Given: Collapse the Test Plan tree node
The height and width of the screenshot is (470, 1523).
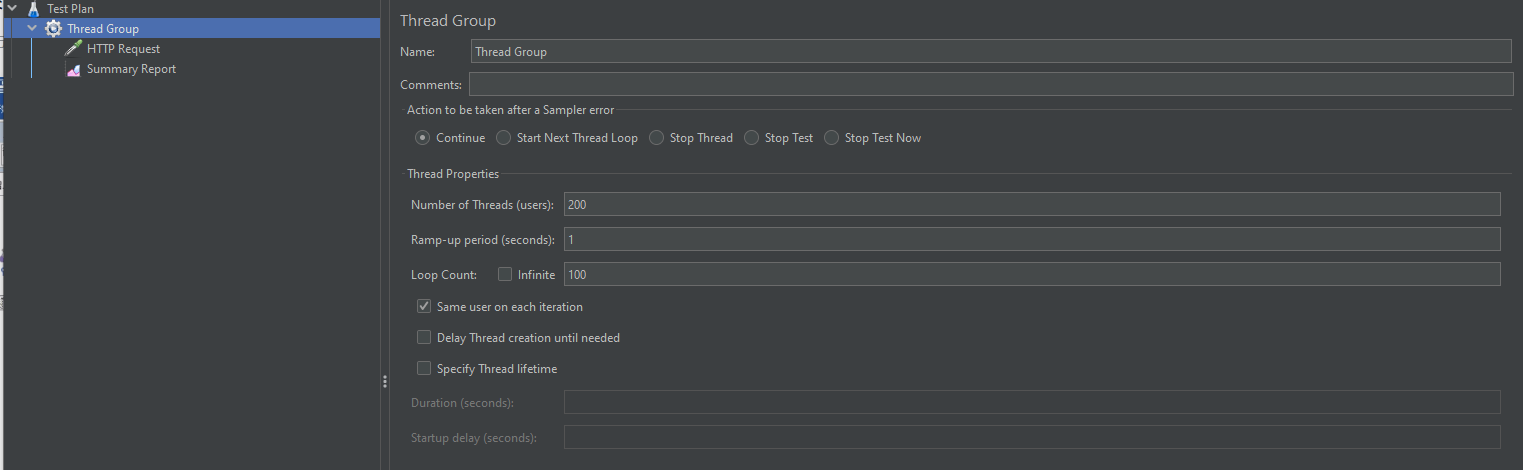Looking at the screenshot, I should coord(12,9).
